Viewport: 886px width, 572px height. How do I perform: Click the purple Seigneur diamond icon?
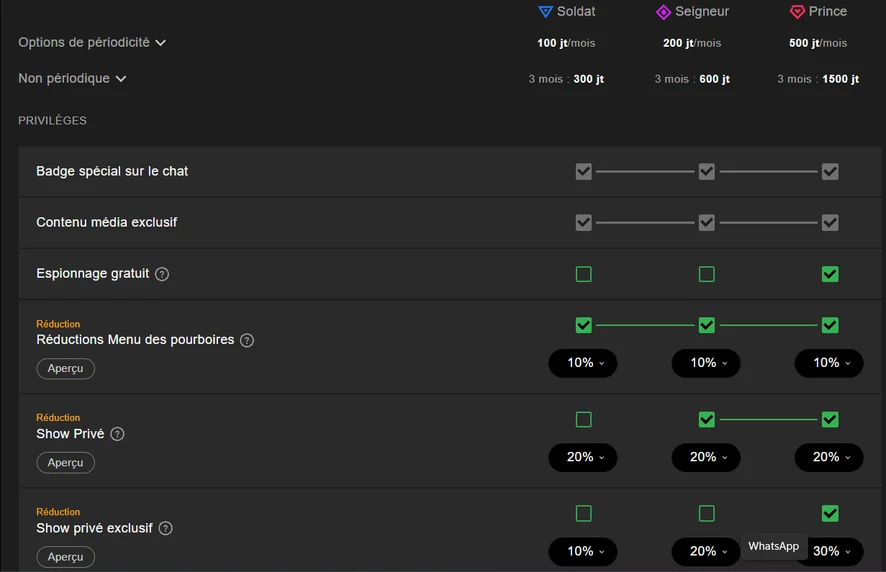663,12
